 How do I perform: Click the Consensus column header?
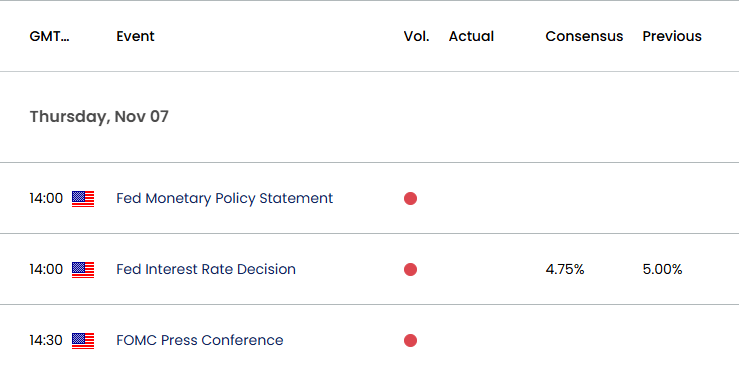pyautogui.click(x=584, y=36)
